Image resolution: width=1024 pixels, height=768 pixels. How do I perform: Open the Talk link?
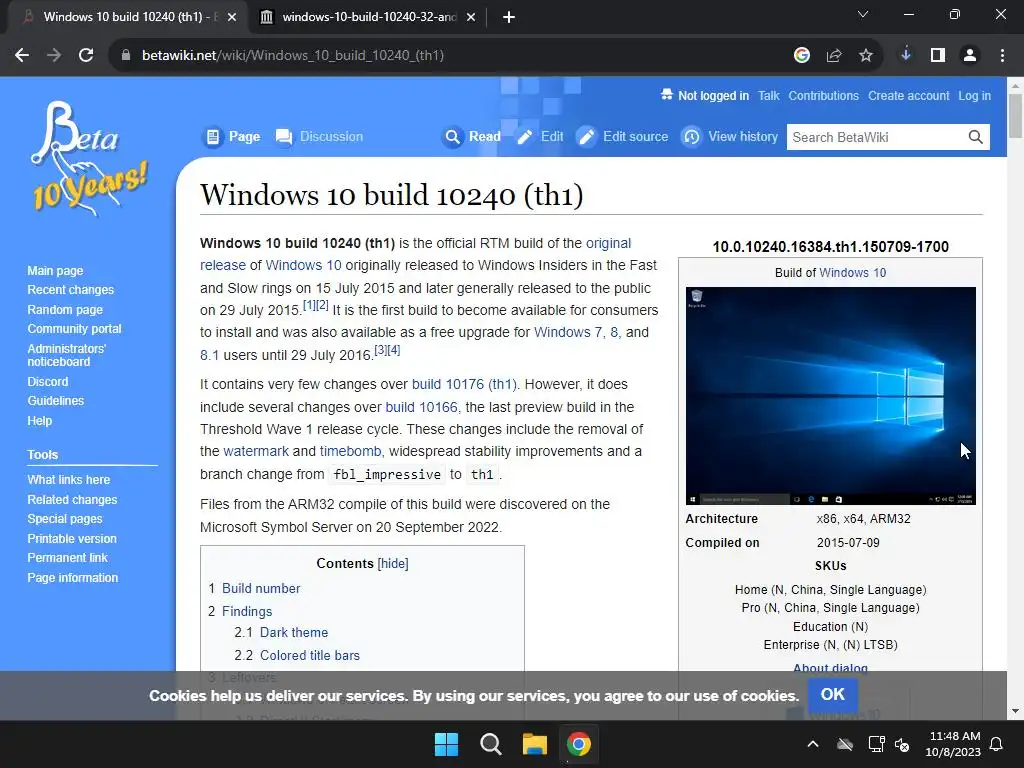coord(769,95)
